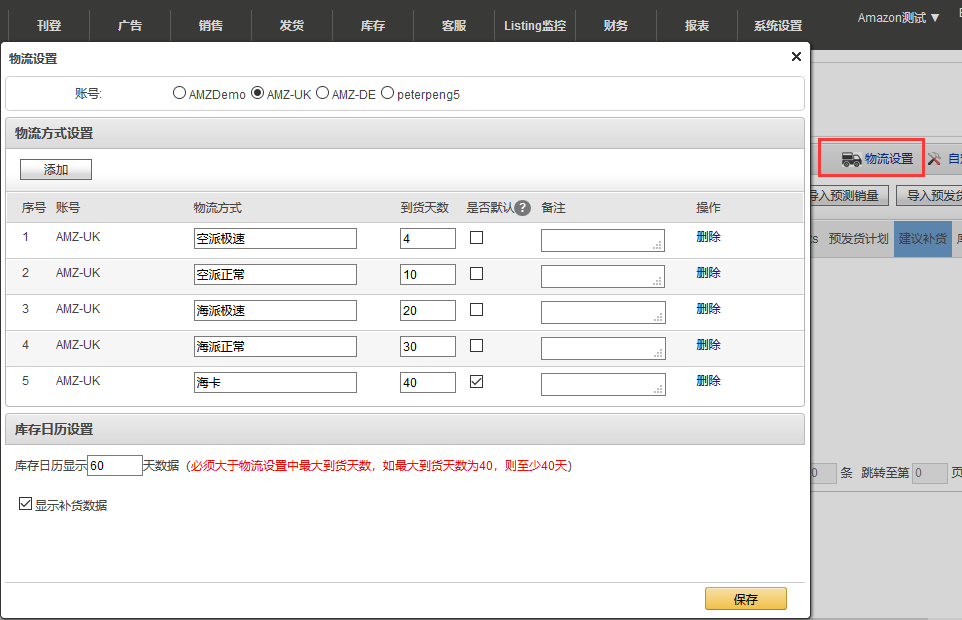Open the Listing监控 menu
962x620 pixels.
click(535, 25)
